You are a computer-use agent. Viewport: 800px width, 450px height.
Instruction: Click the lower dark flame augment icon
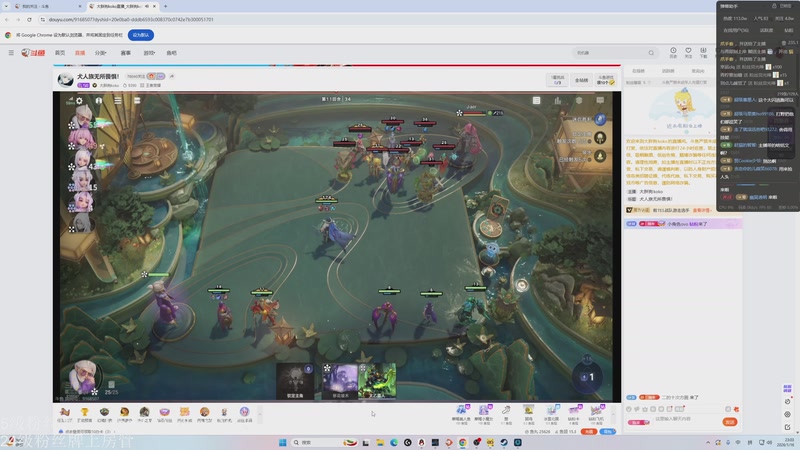pos(601,156)
